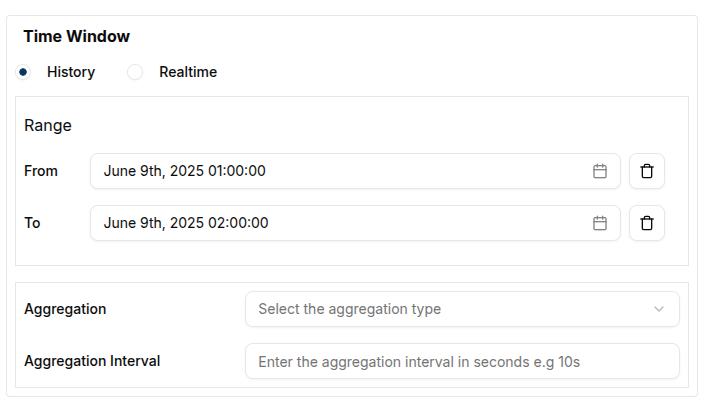Image resolution: width=711 pixels, height=407 pixels.
Task: Click the Aggregation Interval label text
Action: click(92, 361)
